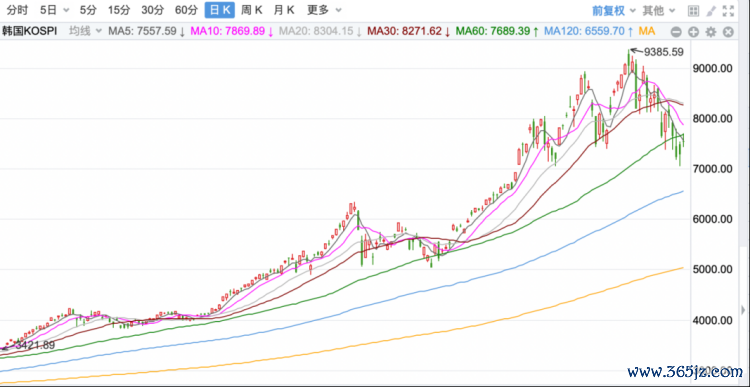Click the 9385.59 high price label
The image size is (750, 387).
click(664, 52)
